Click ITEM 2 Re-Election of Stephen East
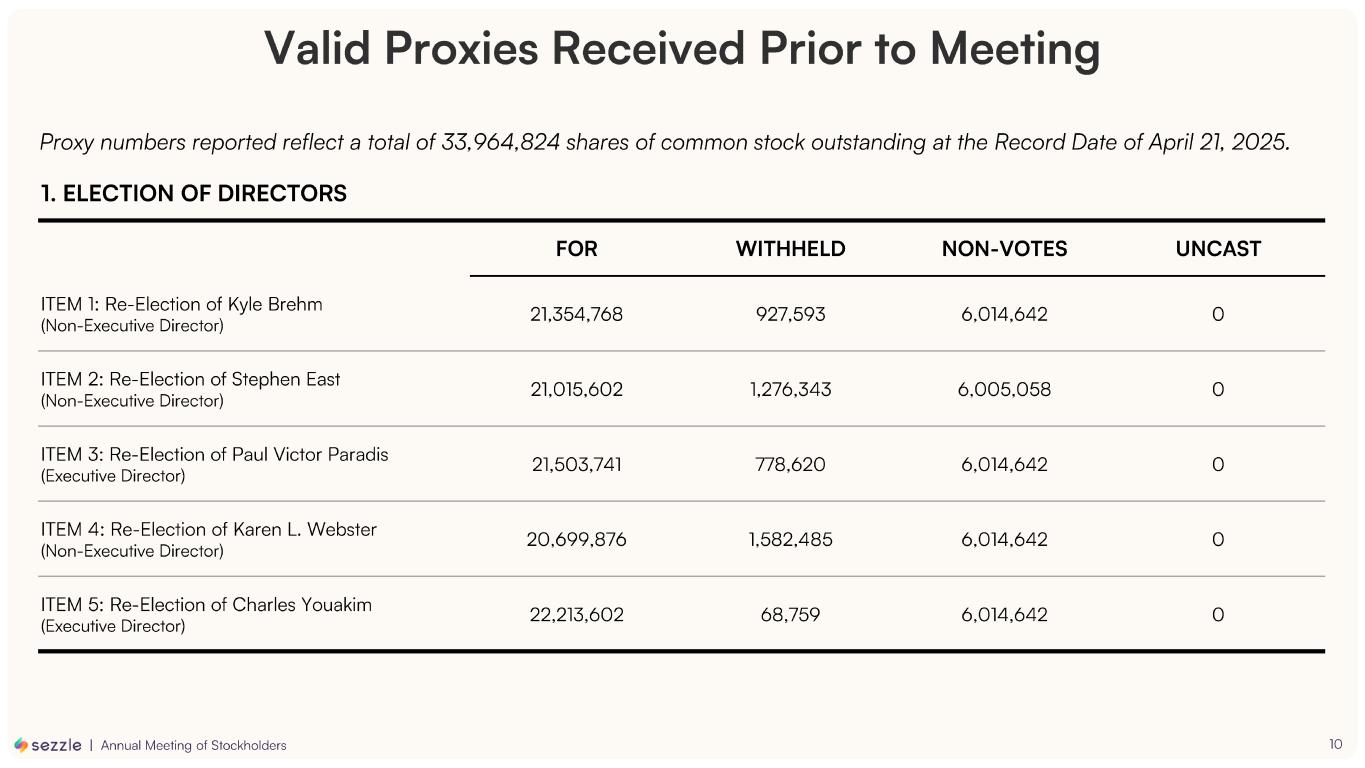This screenshot has width=1365, height=768. click(x=190, y=379)
